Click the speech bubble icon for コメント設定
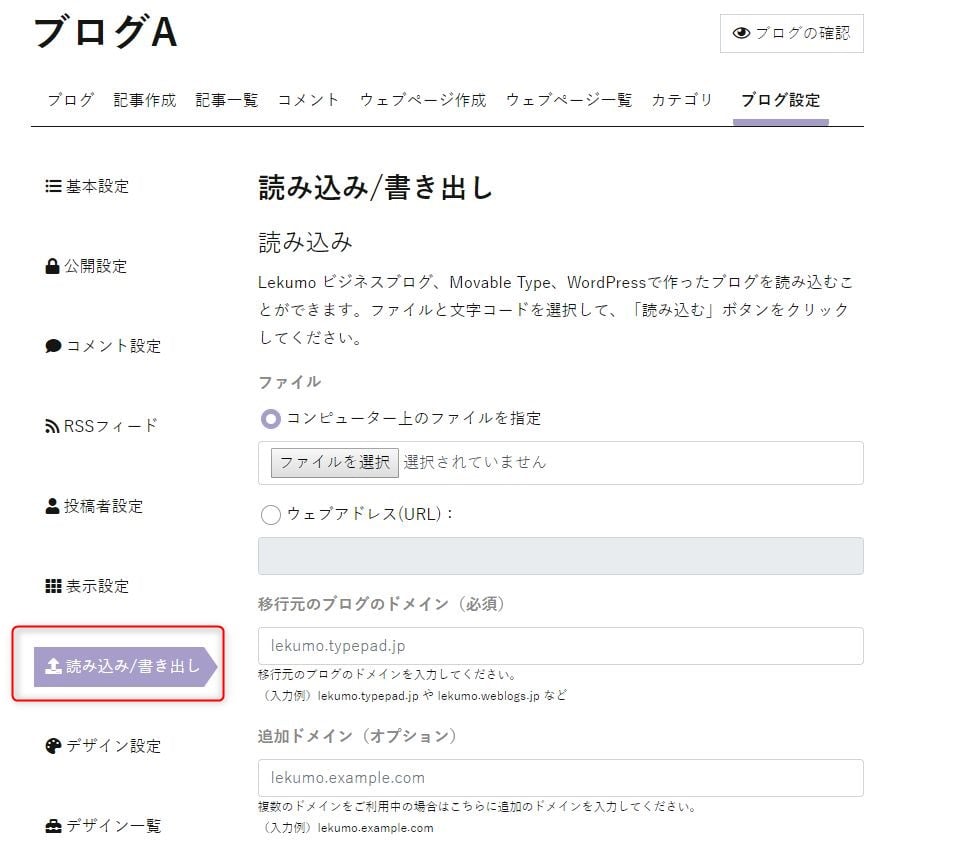 tap(53, 346)
